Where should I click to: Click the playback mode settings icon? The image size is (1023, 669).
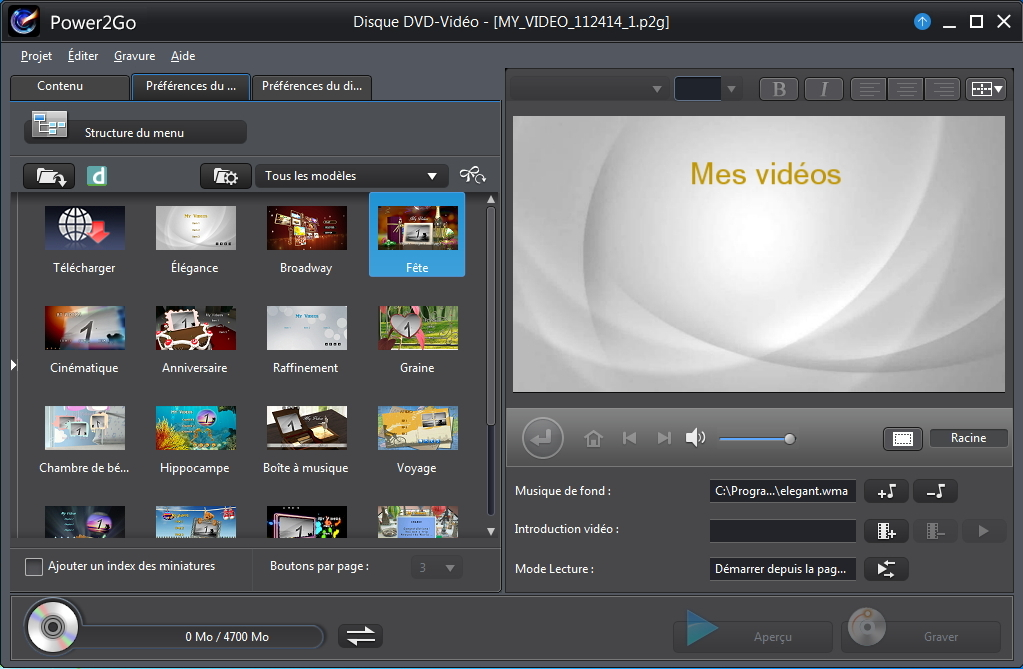pos(886,569)
